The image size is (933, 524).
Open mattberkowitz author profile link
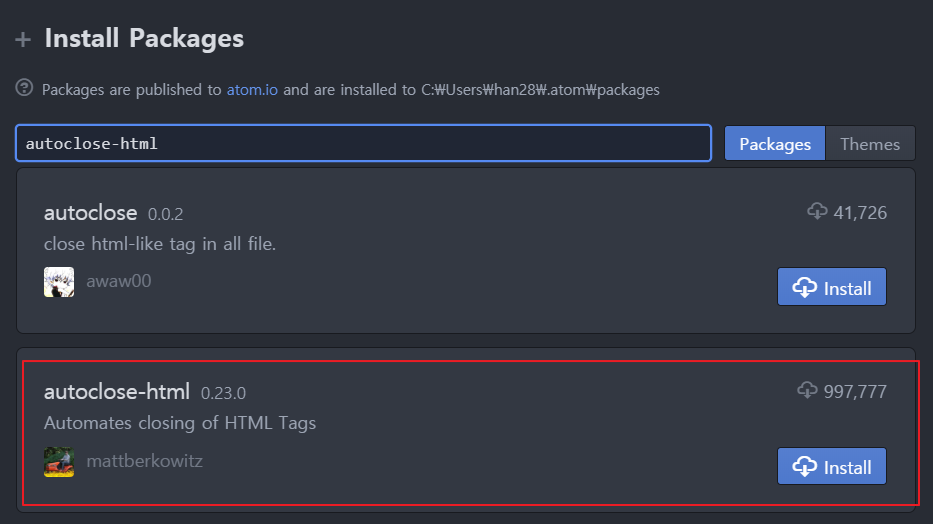pos(145,461)
